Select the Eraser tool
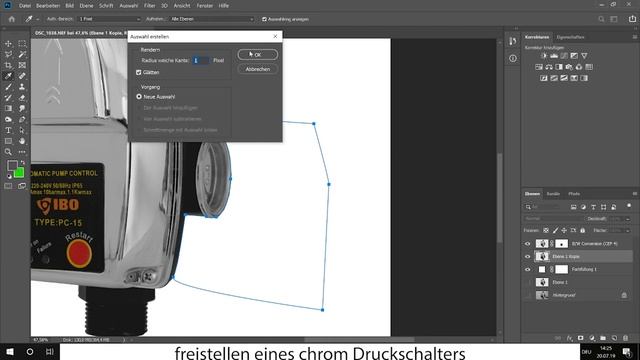640x360 pixels. click(22, 98)
